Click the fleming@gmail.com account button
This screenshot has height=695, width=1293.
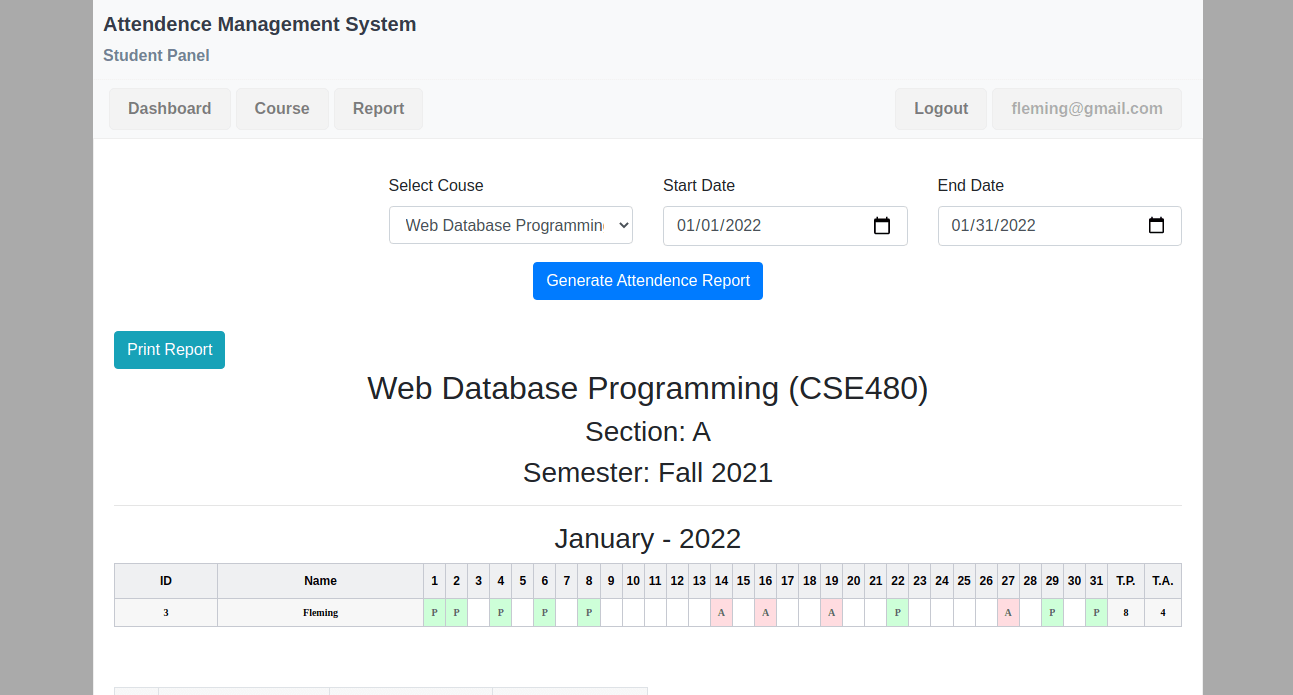(x=1086, y=109)
